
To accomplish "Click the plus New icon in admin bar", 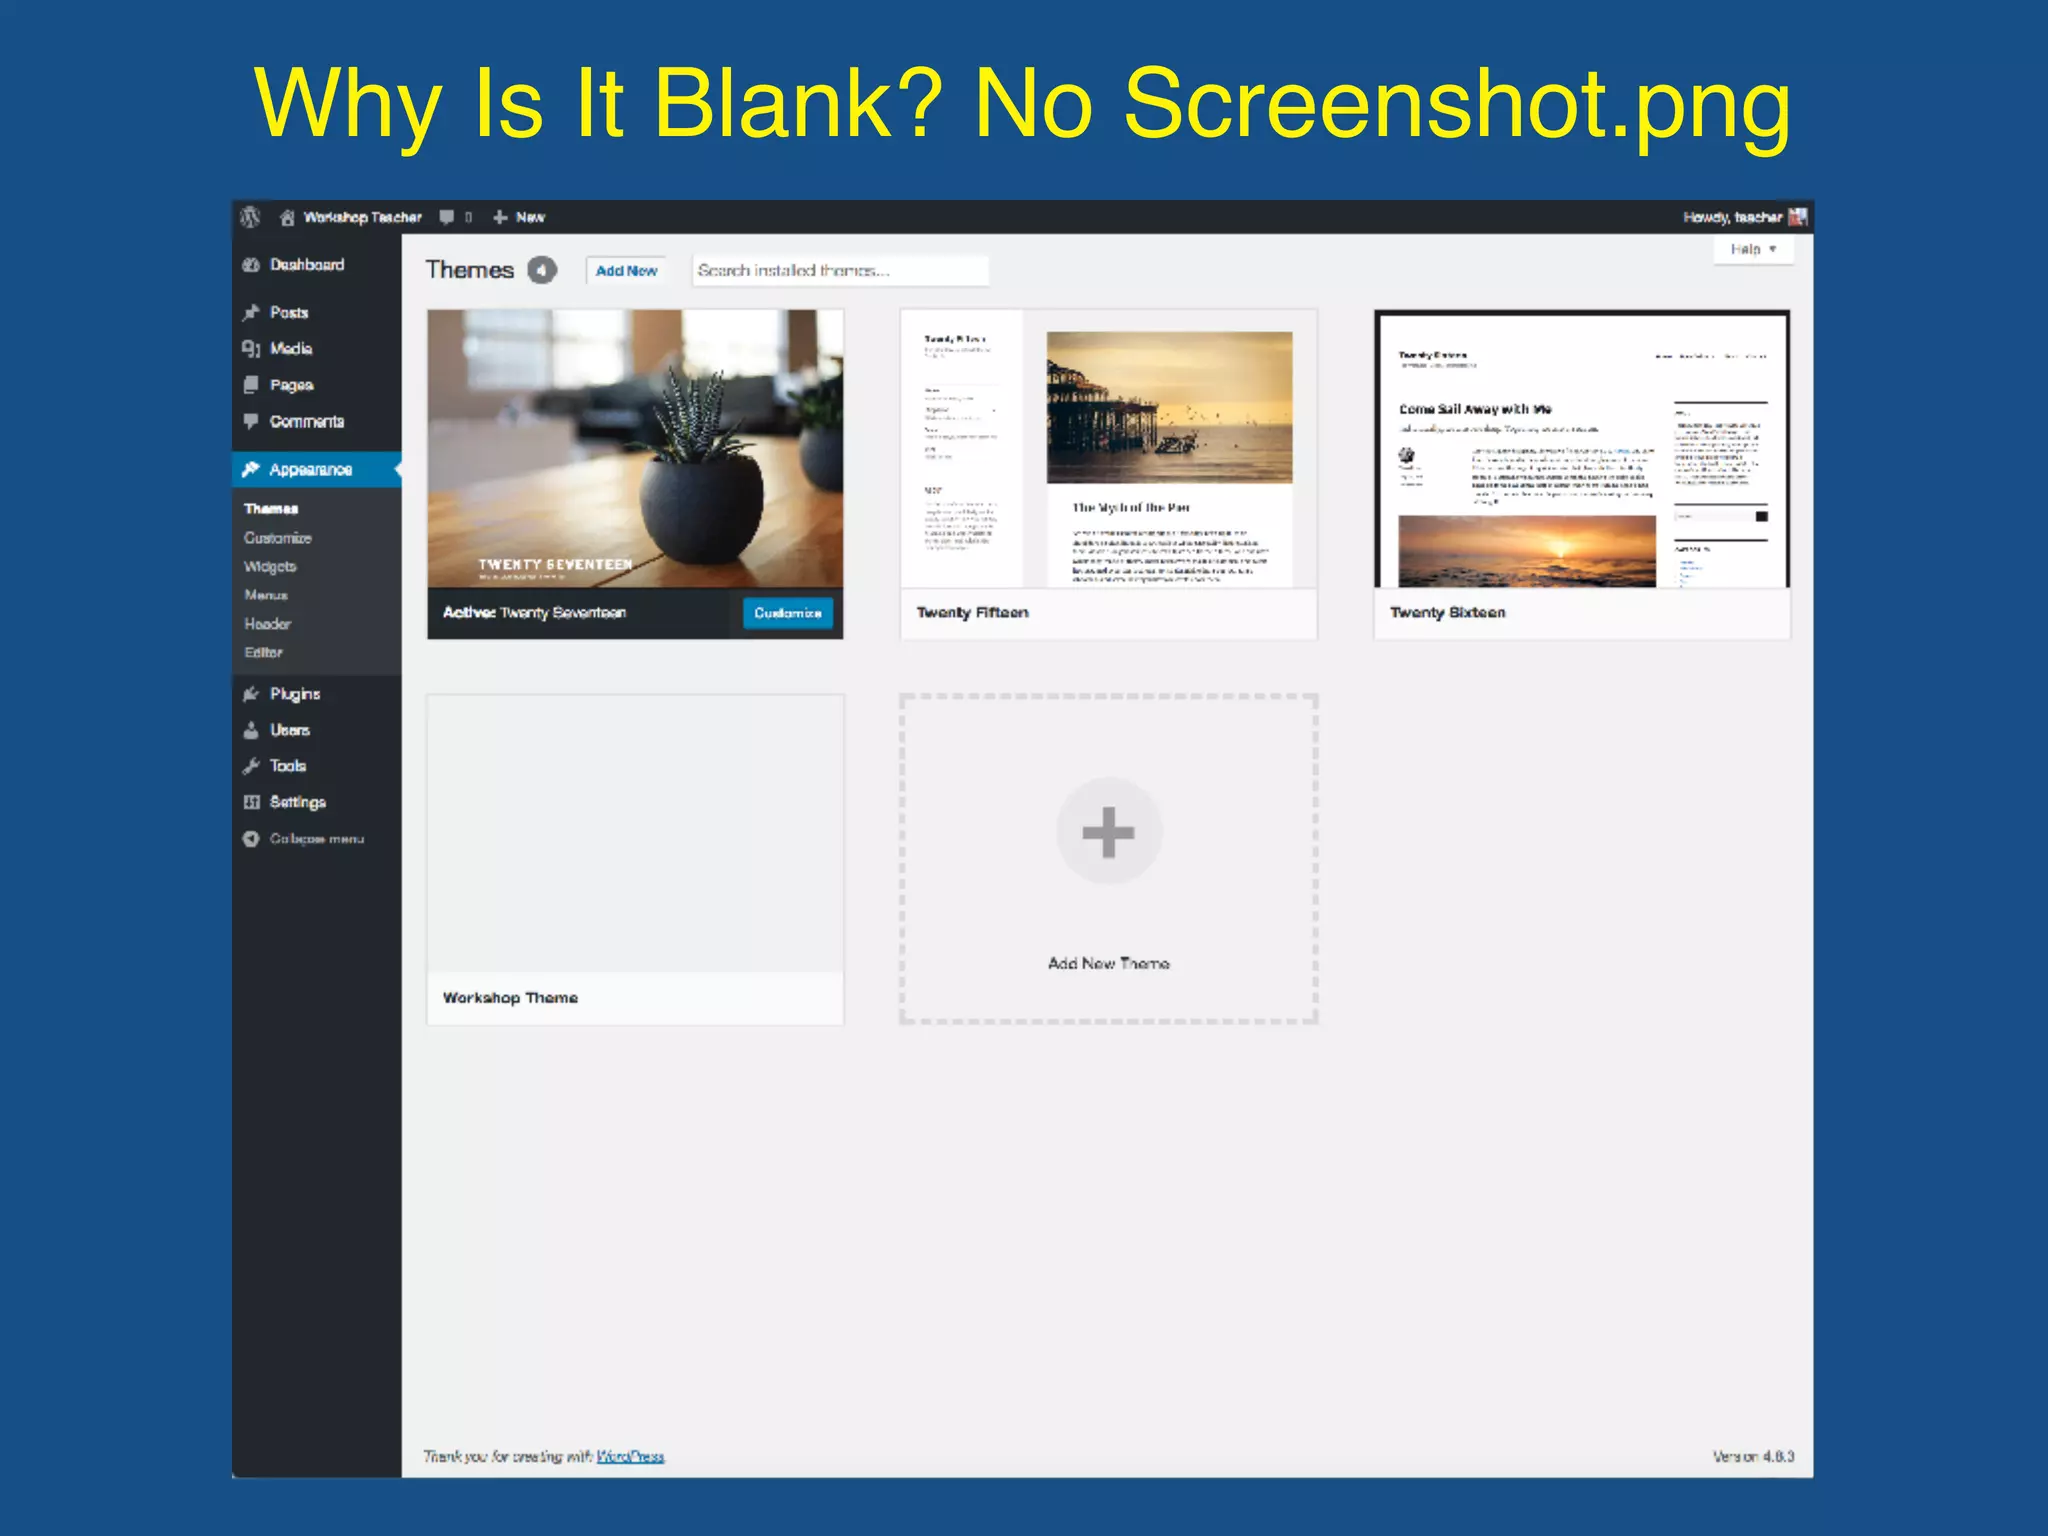I will pos(500,217).
